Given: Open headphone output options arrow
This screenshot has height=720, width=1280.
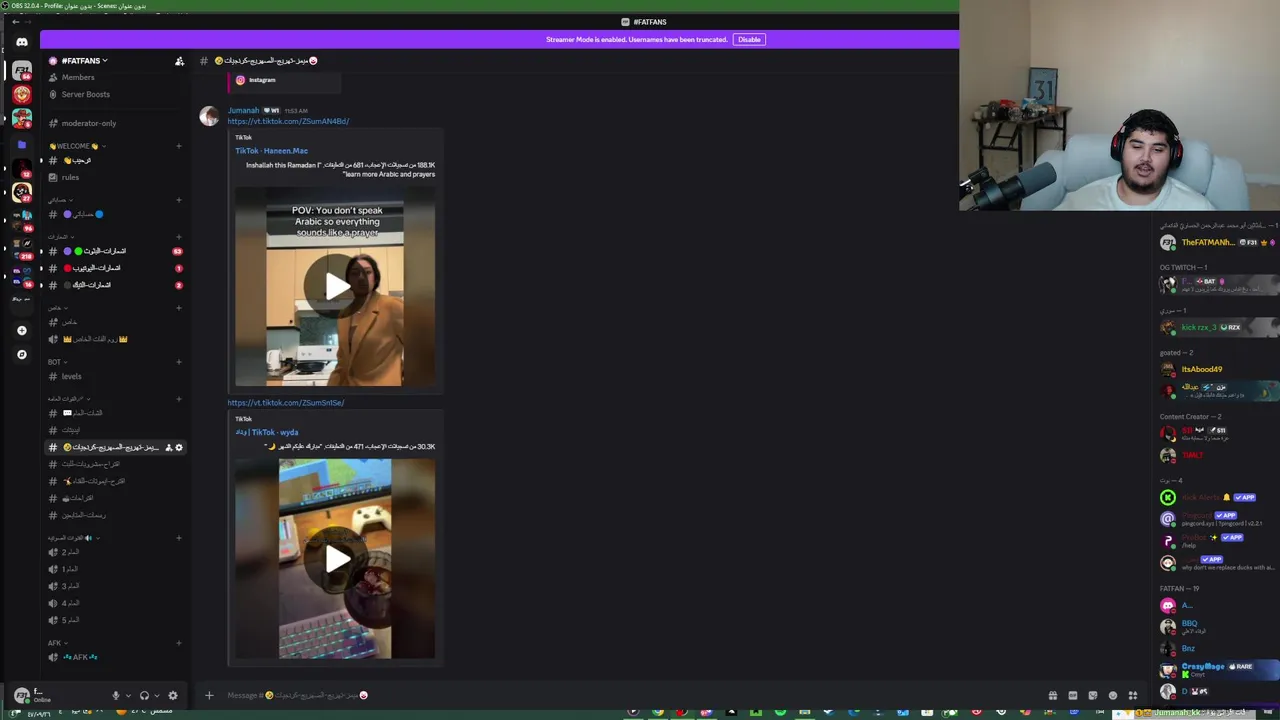Looking at the screenshot, I should pyautogui.click(x=157, y=696).
